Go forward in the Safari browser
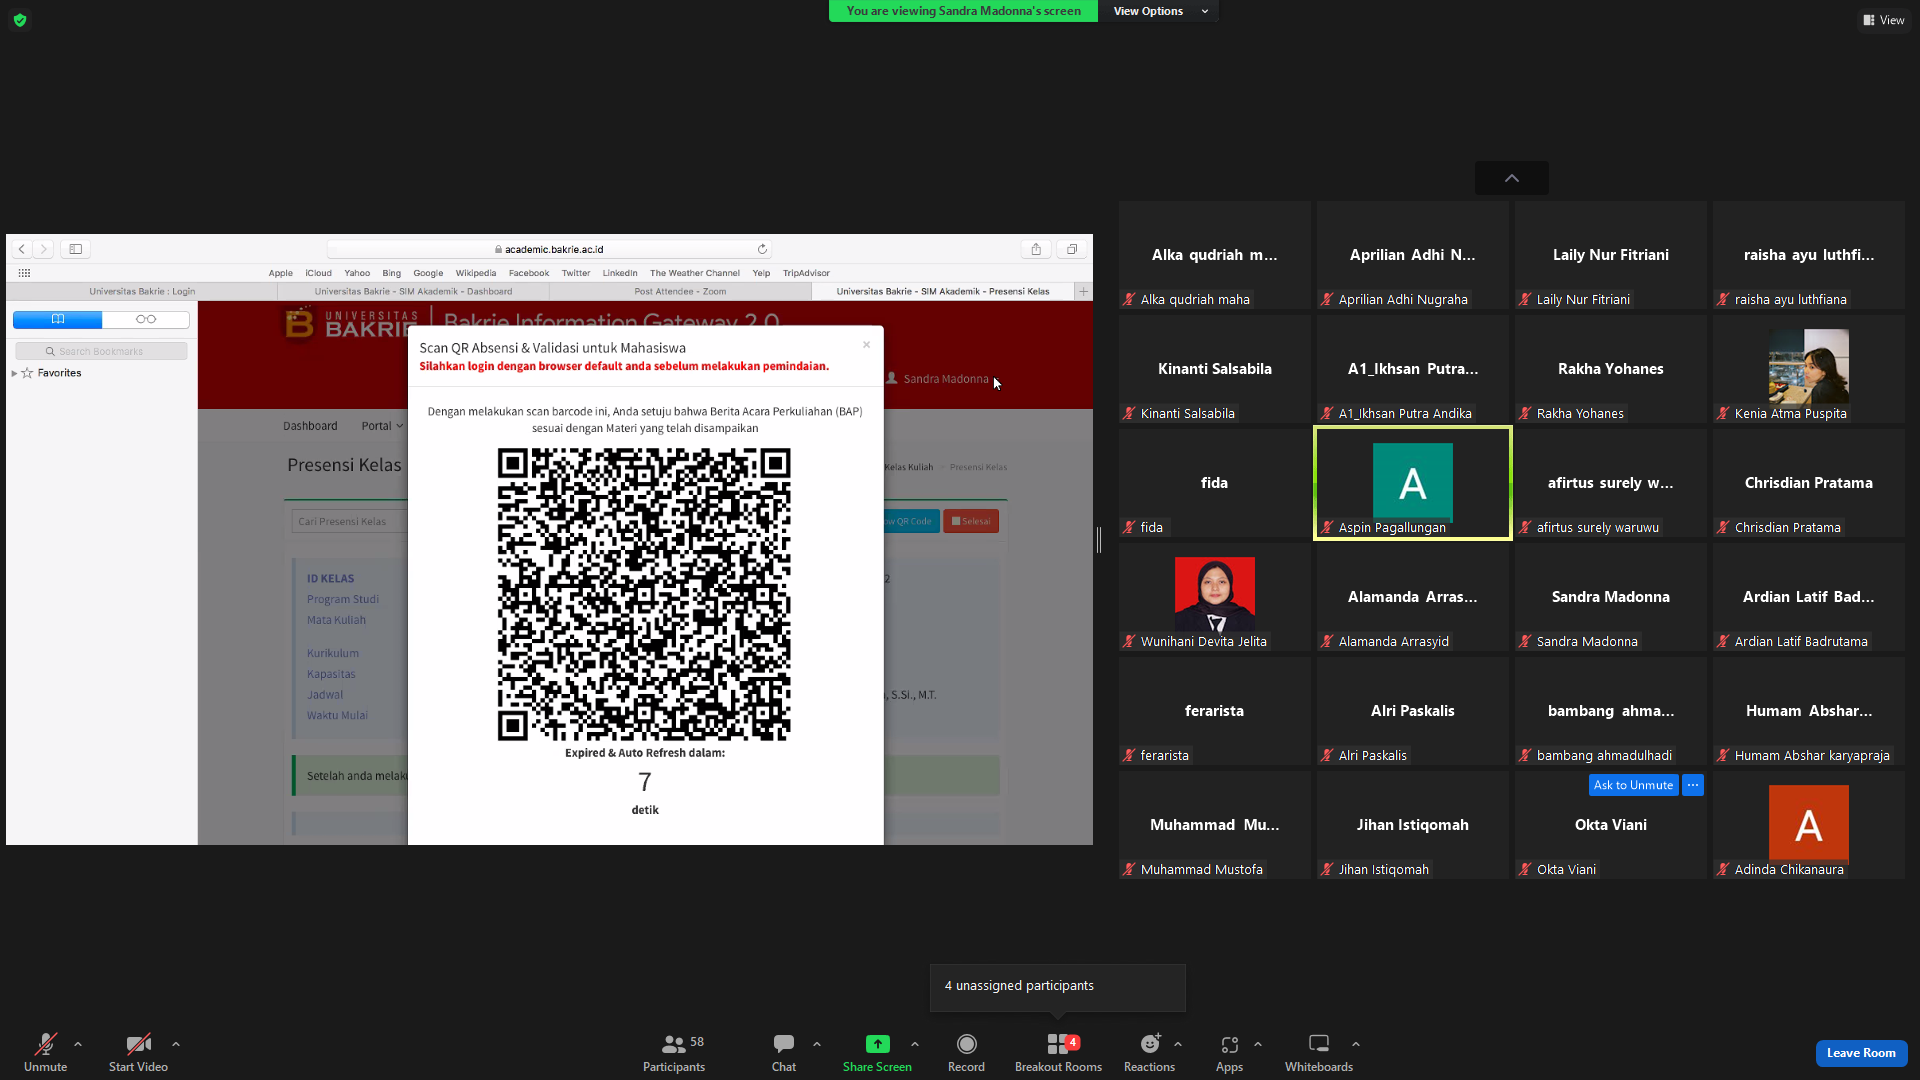Image resolution: width=1920 pixels, height=1080 pixels. pos(43,249)
